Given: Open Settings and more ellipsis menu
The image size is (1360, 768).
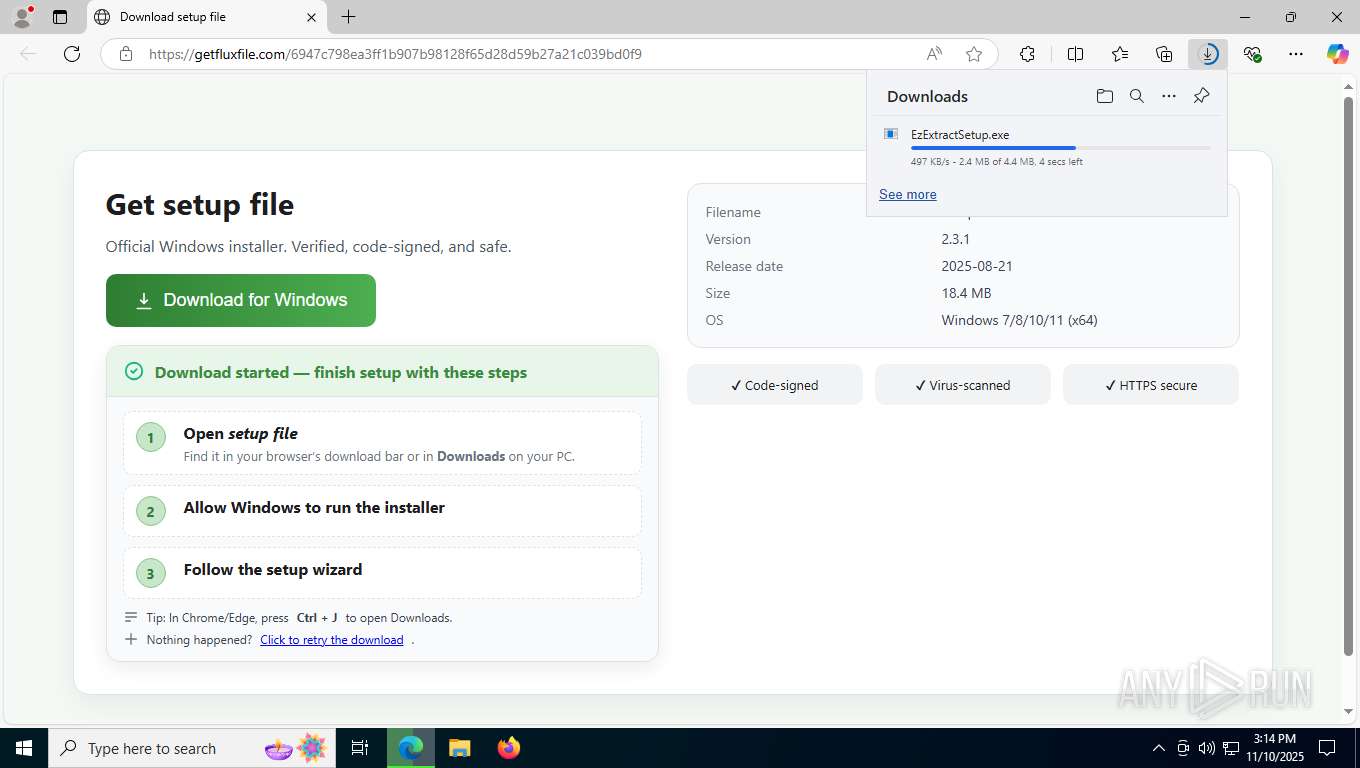Looking at the screenshot, I should (1296, 54).
